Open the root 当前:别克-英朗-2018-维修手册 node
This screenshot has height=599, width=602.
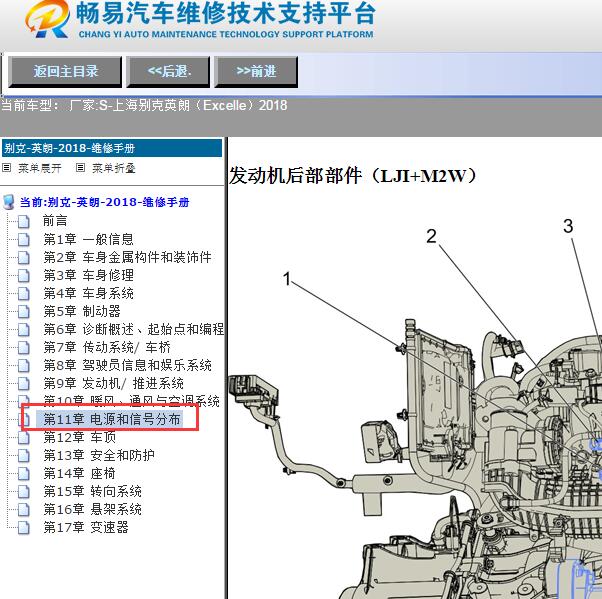(x=104, y=202)
